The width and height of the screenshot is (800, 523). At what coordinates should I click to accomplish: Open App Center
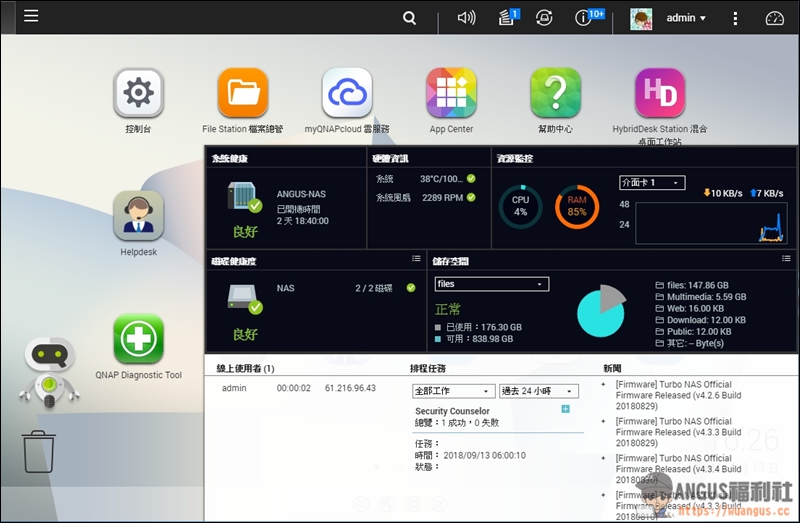point(451,94)
